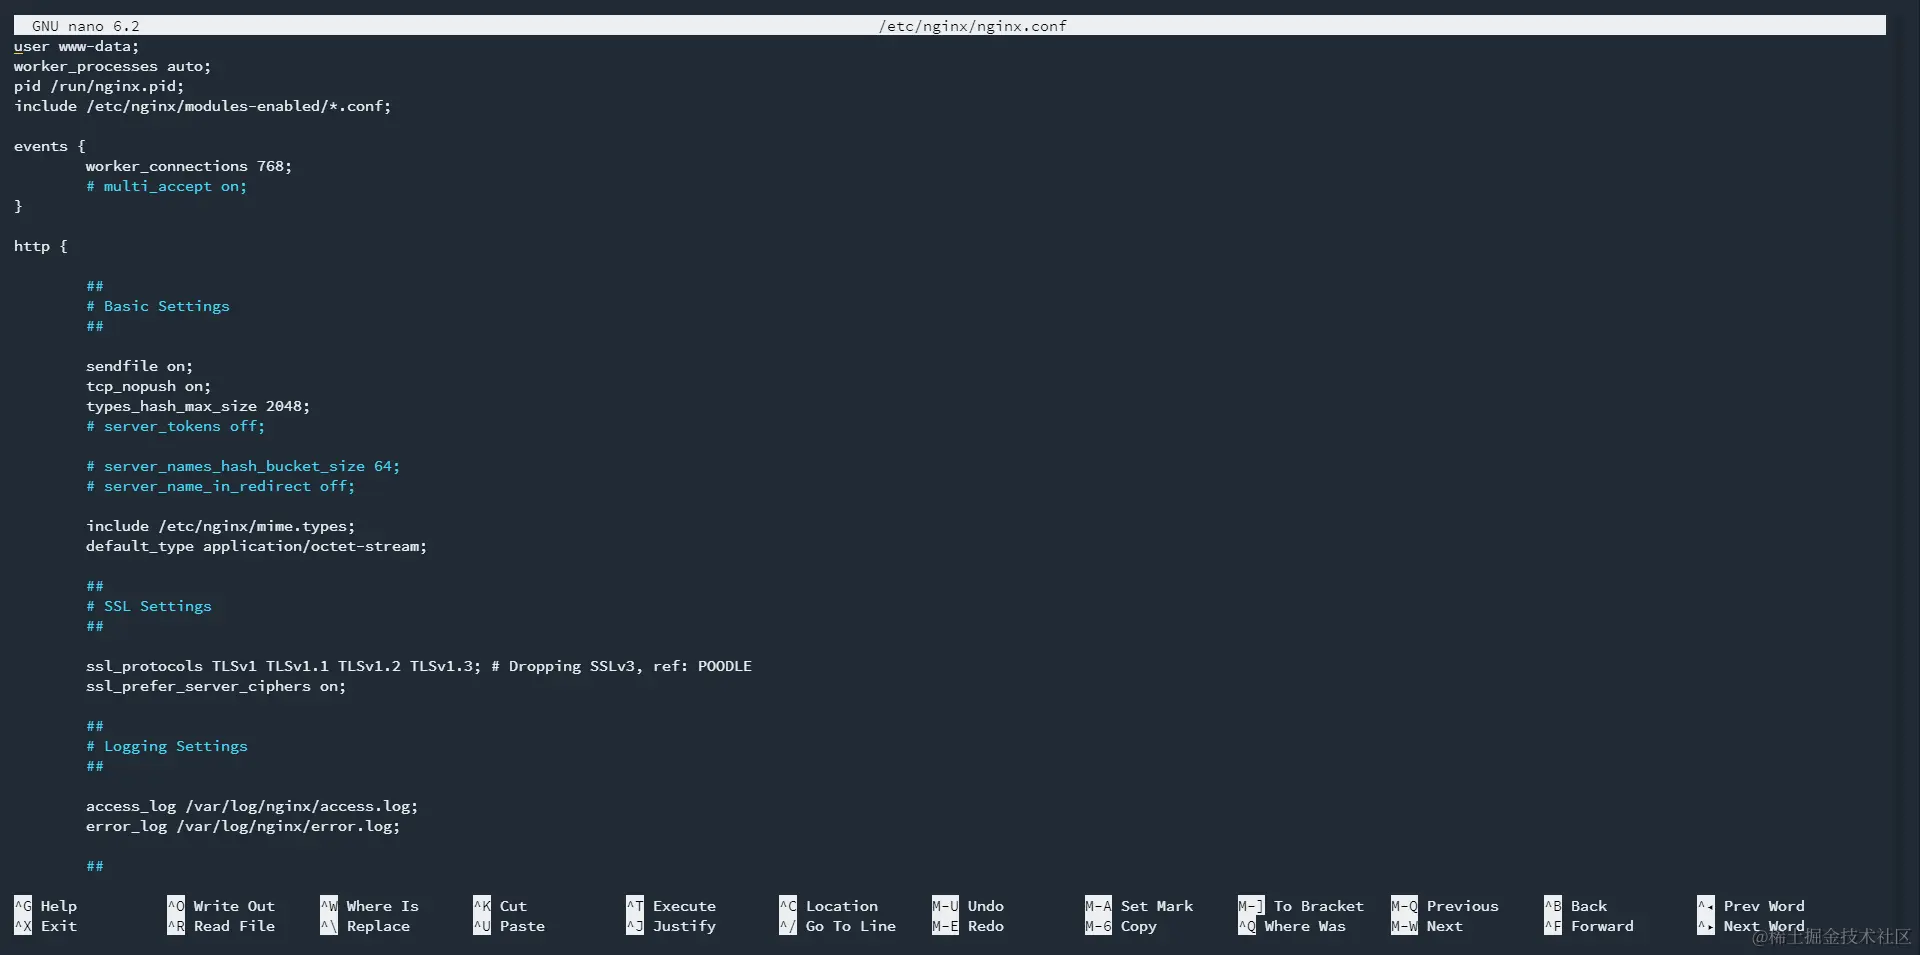The image size is (1920, 955).
Task: Click the 'http {' line
Action: pyautogui.click(x=41, y=246)
